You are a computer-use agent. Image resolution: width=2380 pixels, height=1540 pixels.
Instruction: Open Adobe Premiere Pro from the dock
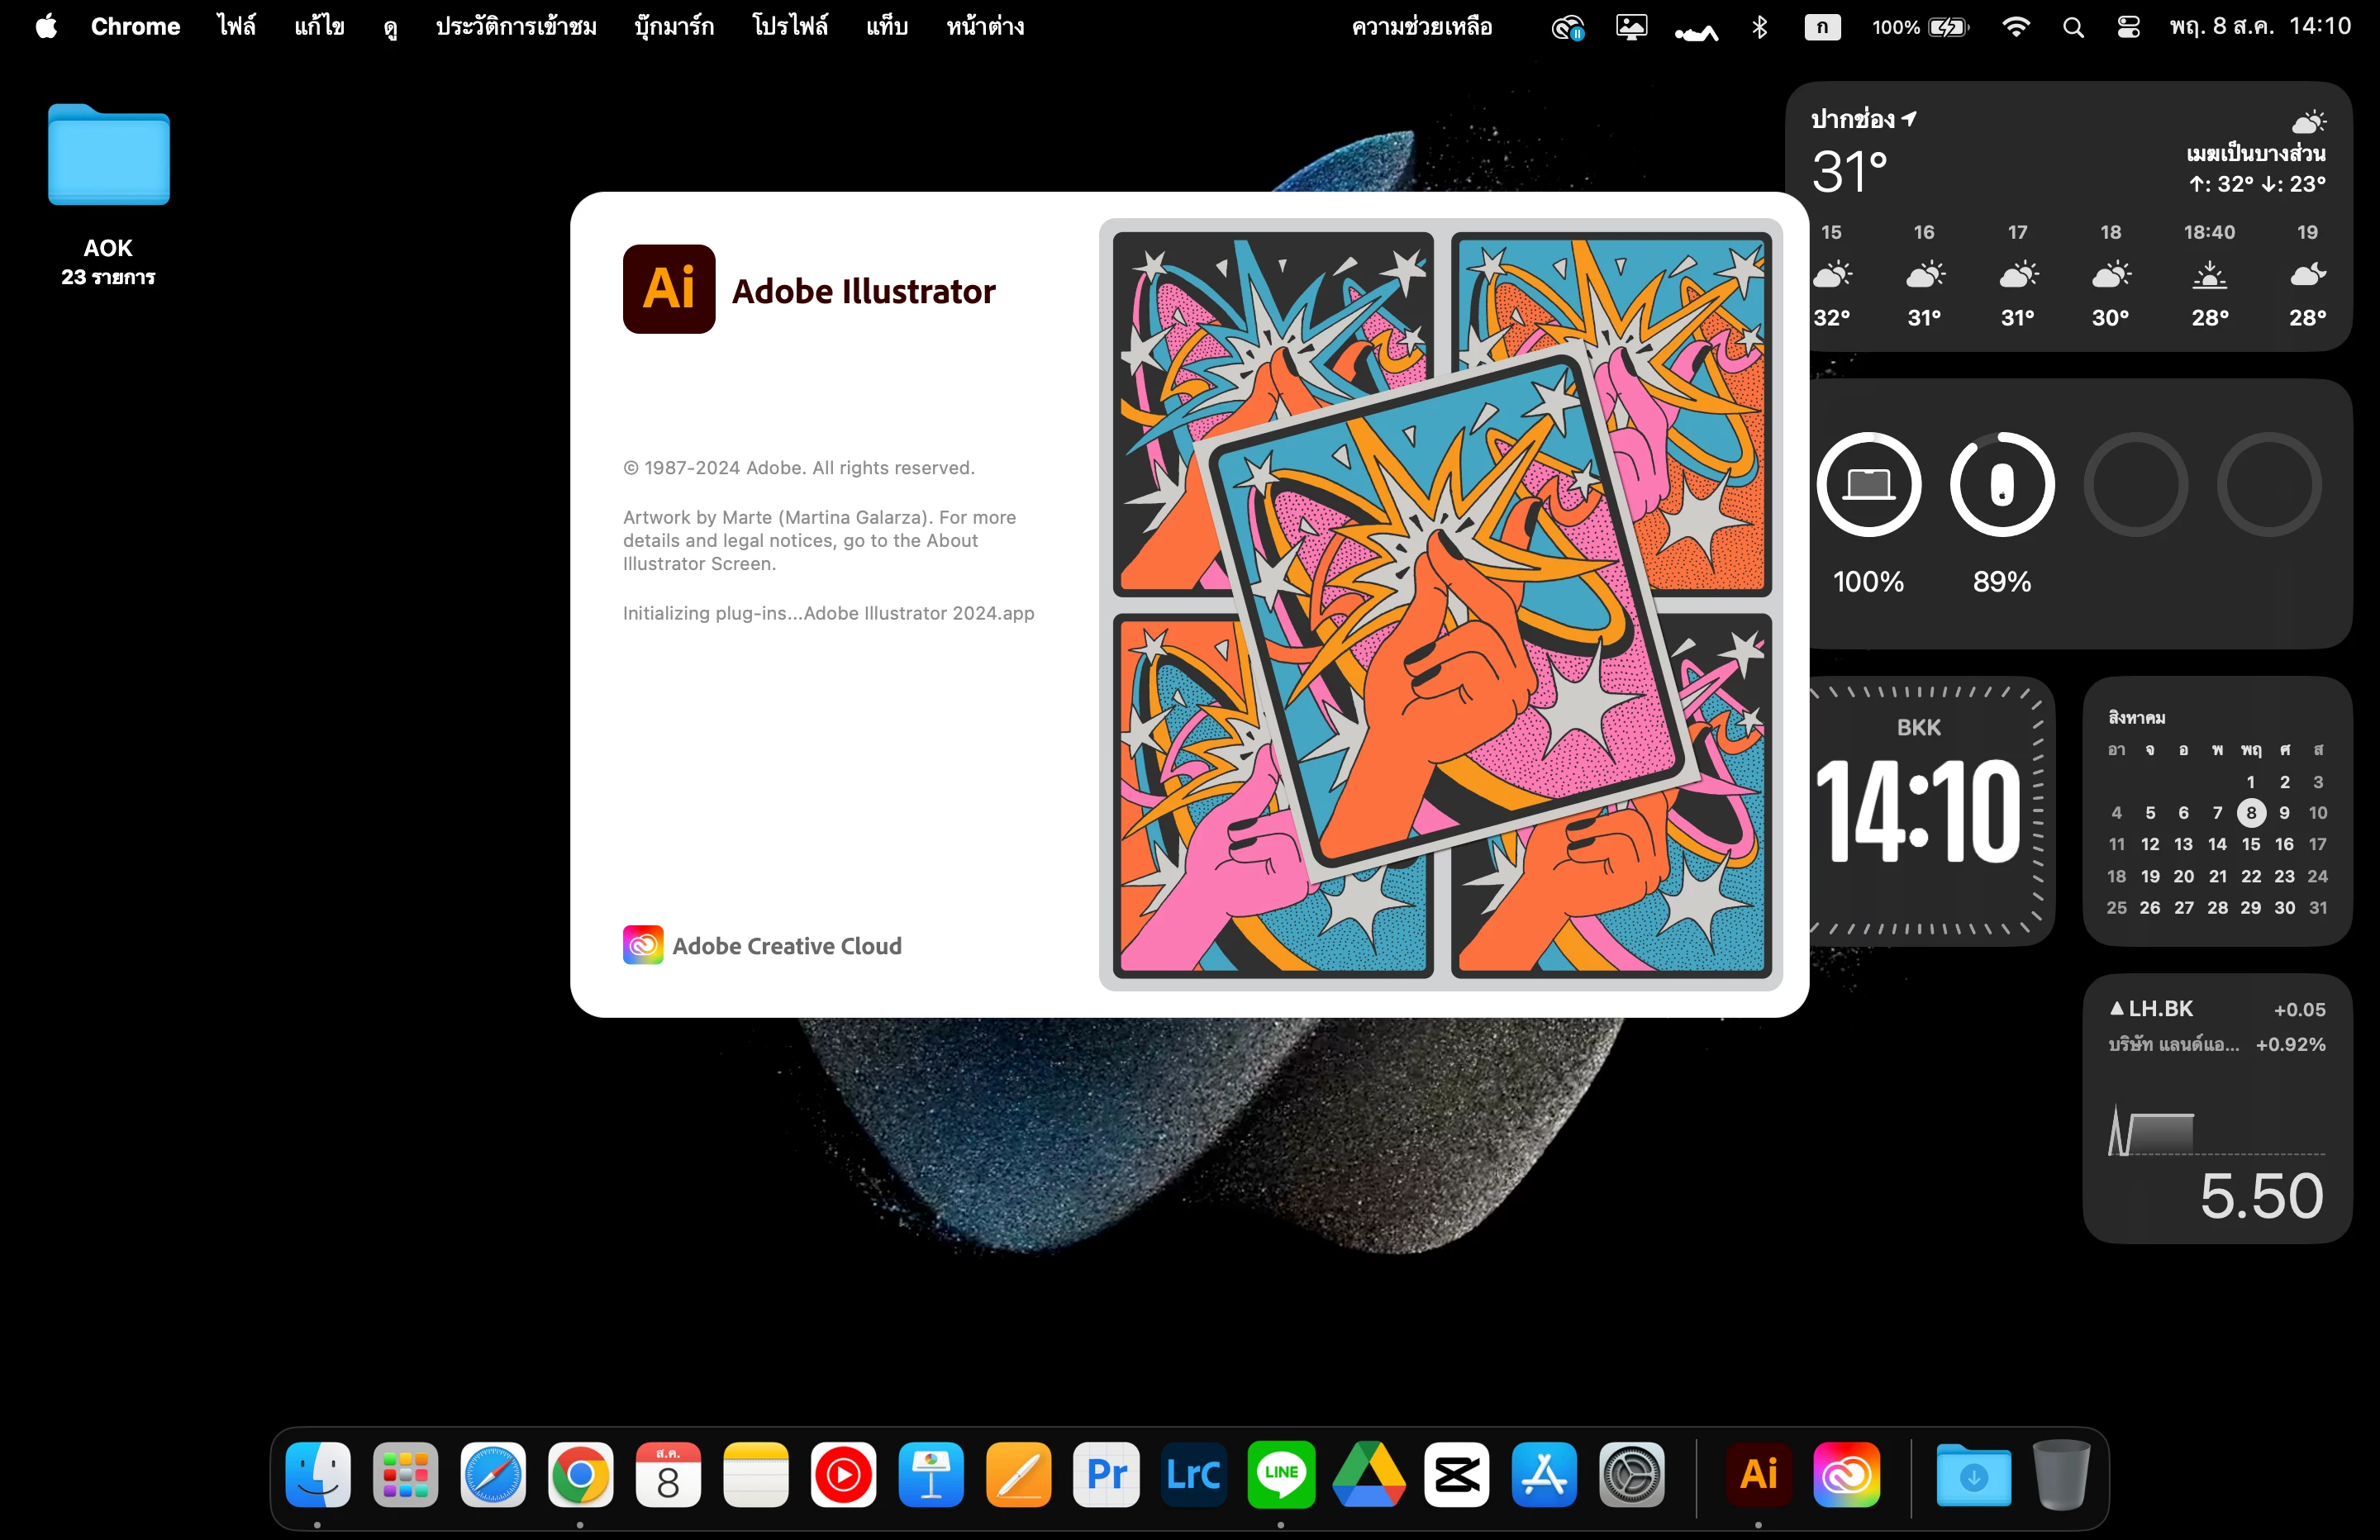(x=1106, y=1474)
